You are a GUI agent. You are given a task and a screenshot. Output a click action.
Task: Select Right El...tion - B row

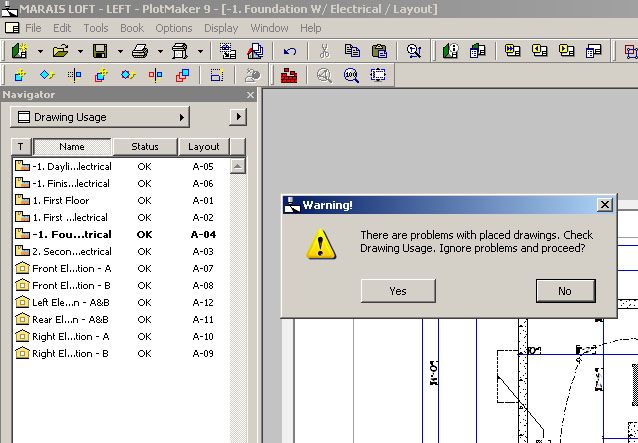tap(121, 354)
